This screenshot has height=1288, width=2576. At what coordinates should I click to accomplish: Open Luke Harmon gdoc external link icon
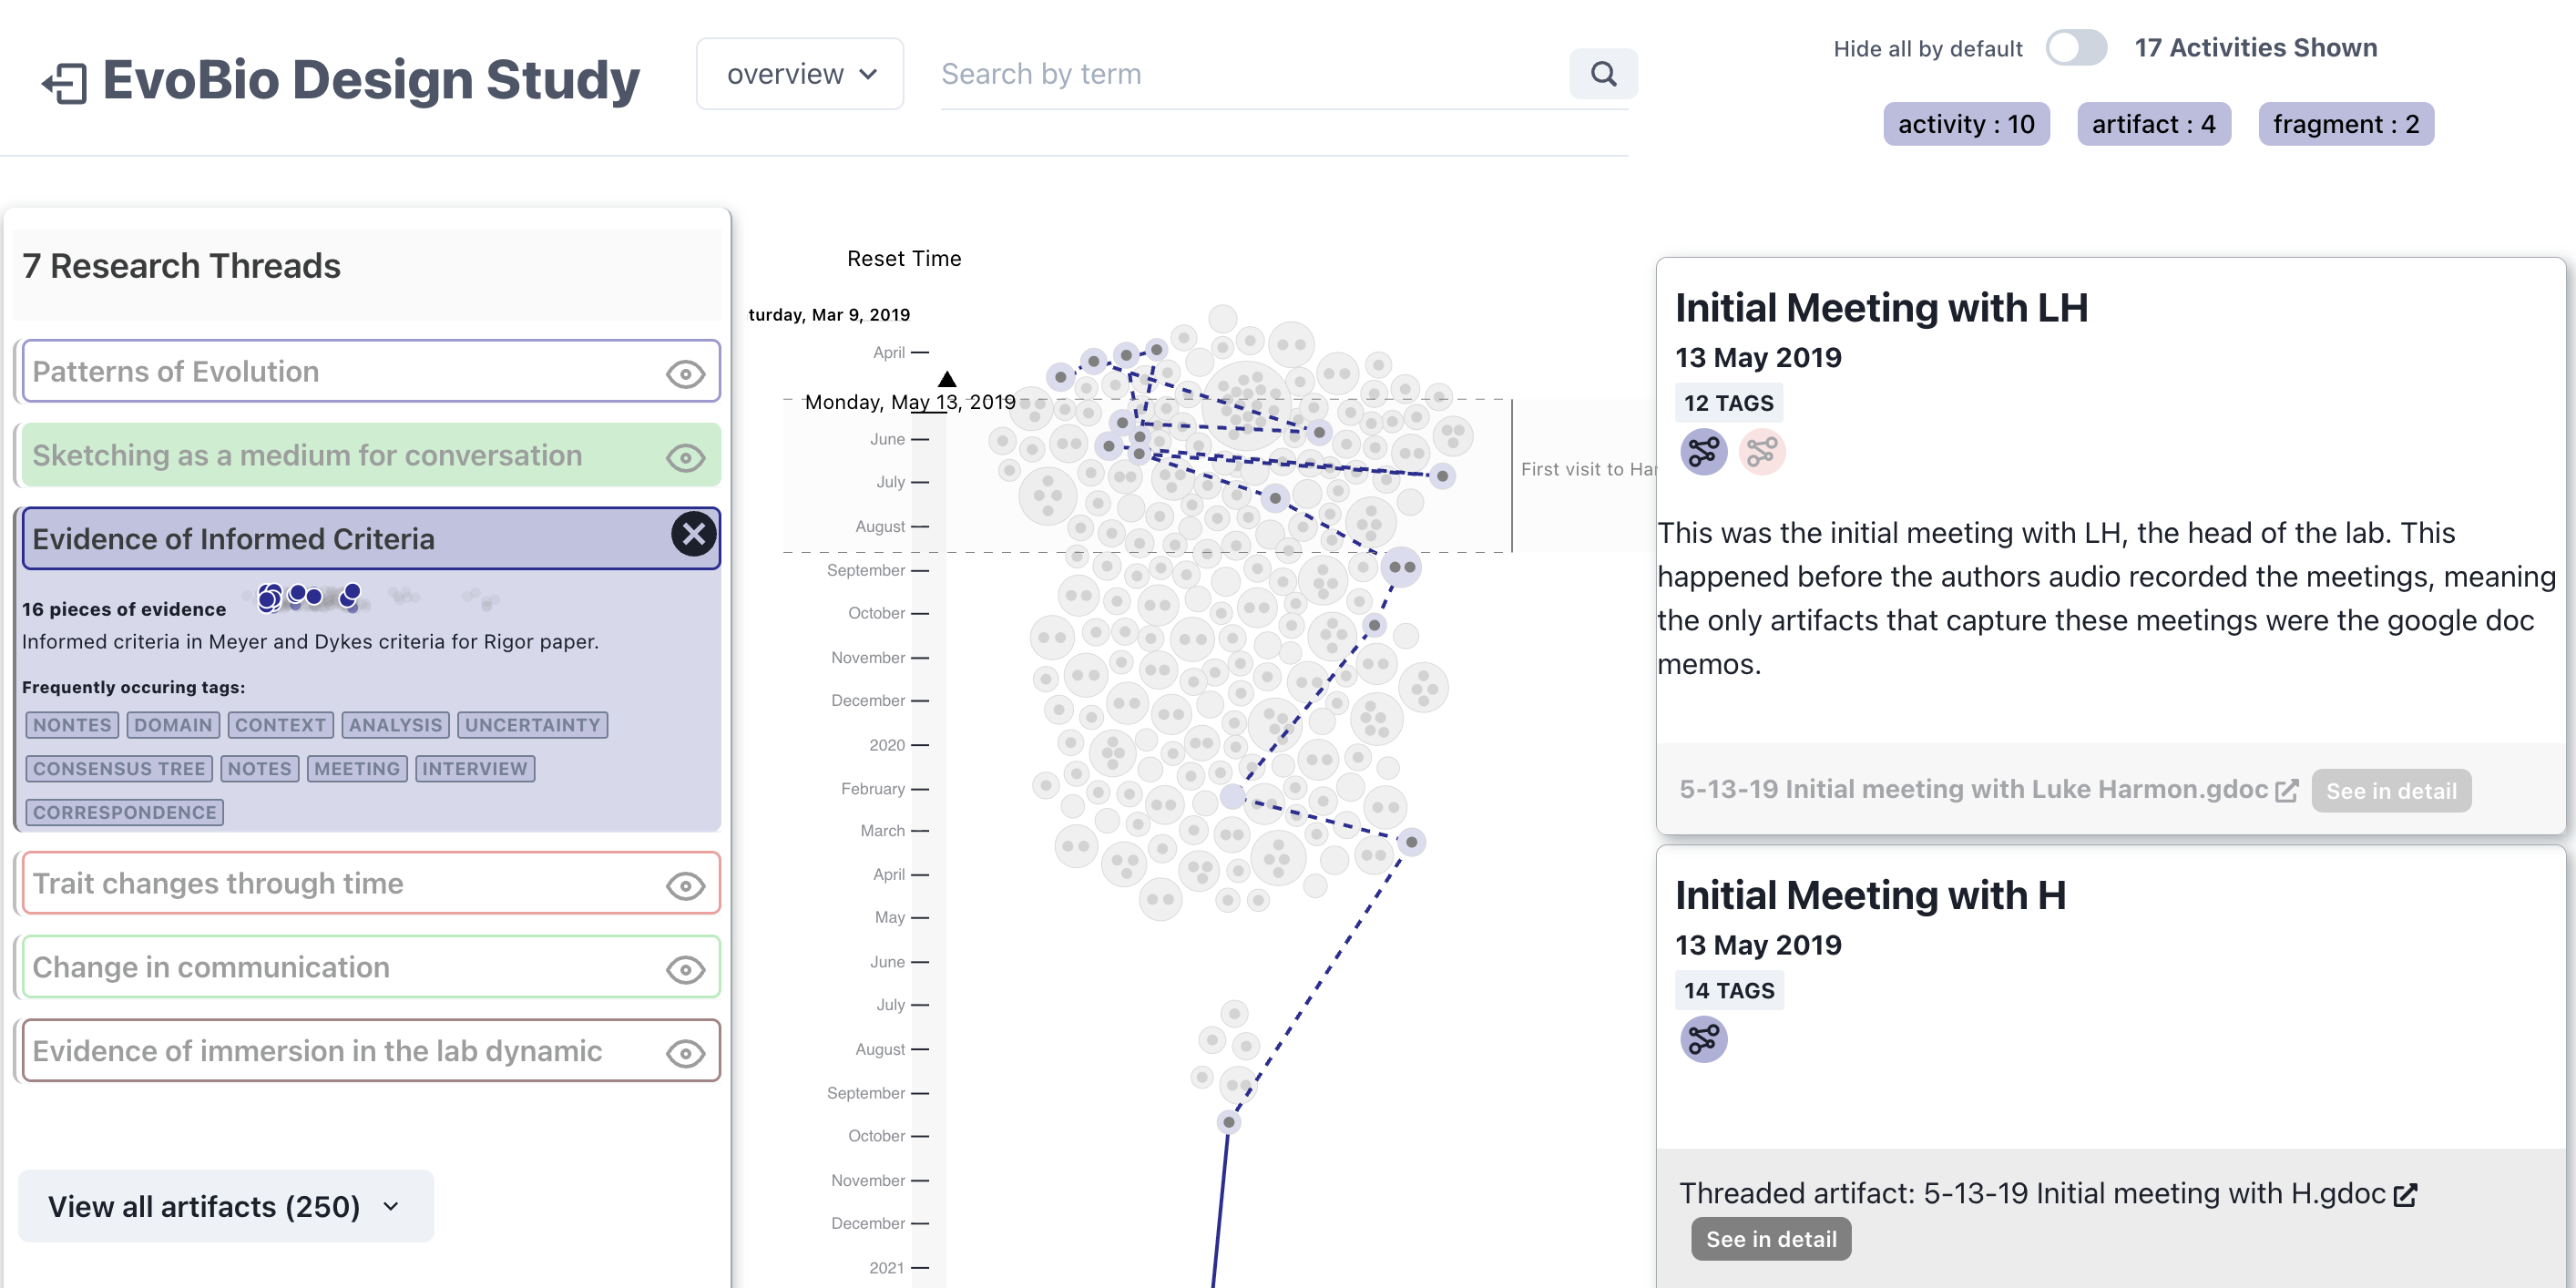2286,791
